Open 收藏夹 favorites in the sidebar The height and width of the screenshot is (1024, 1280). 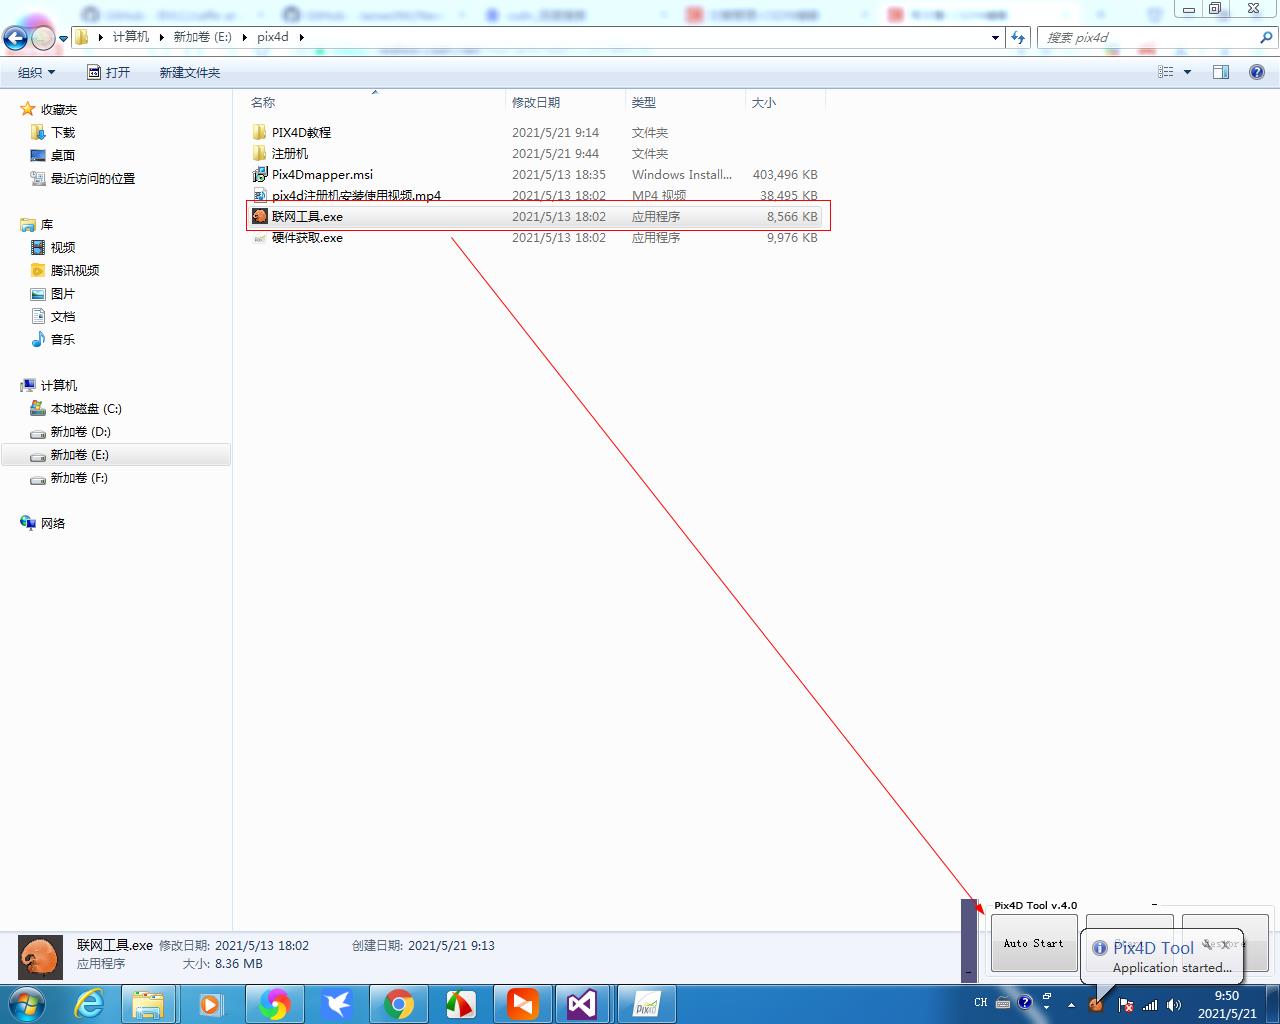pyautogui.click(x=59, y=109)
